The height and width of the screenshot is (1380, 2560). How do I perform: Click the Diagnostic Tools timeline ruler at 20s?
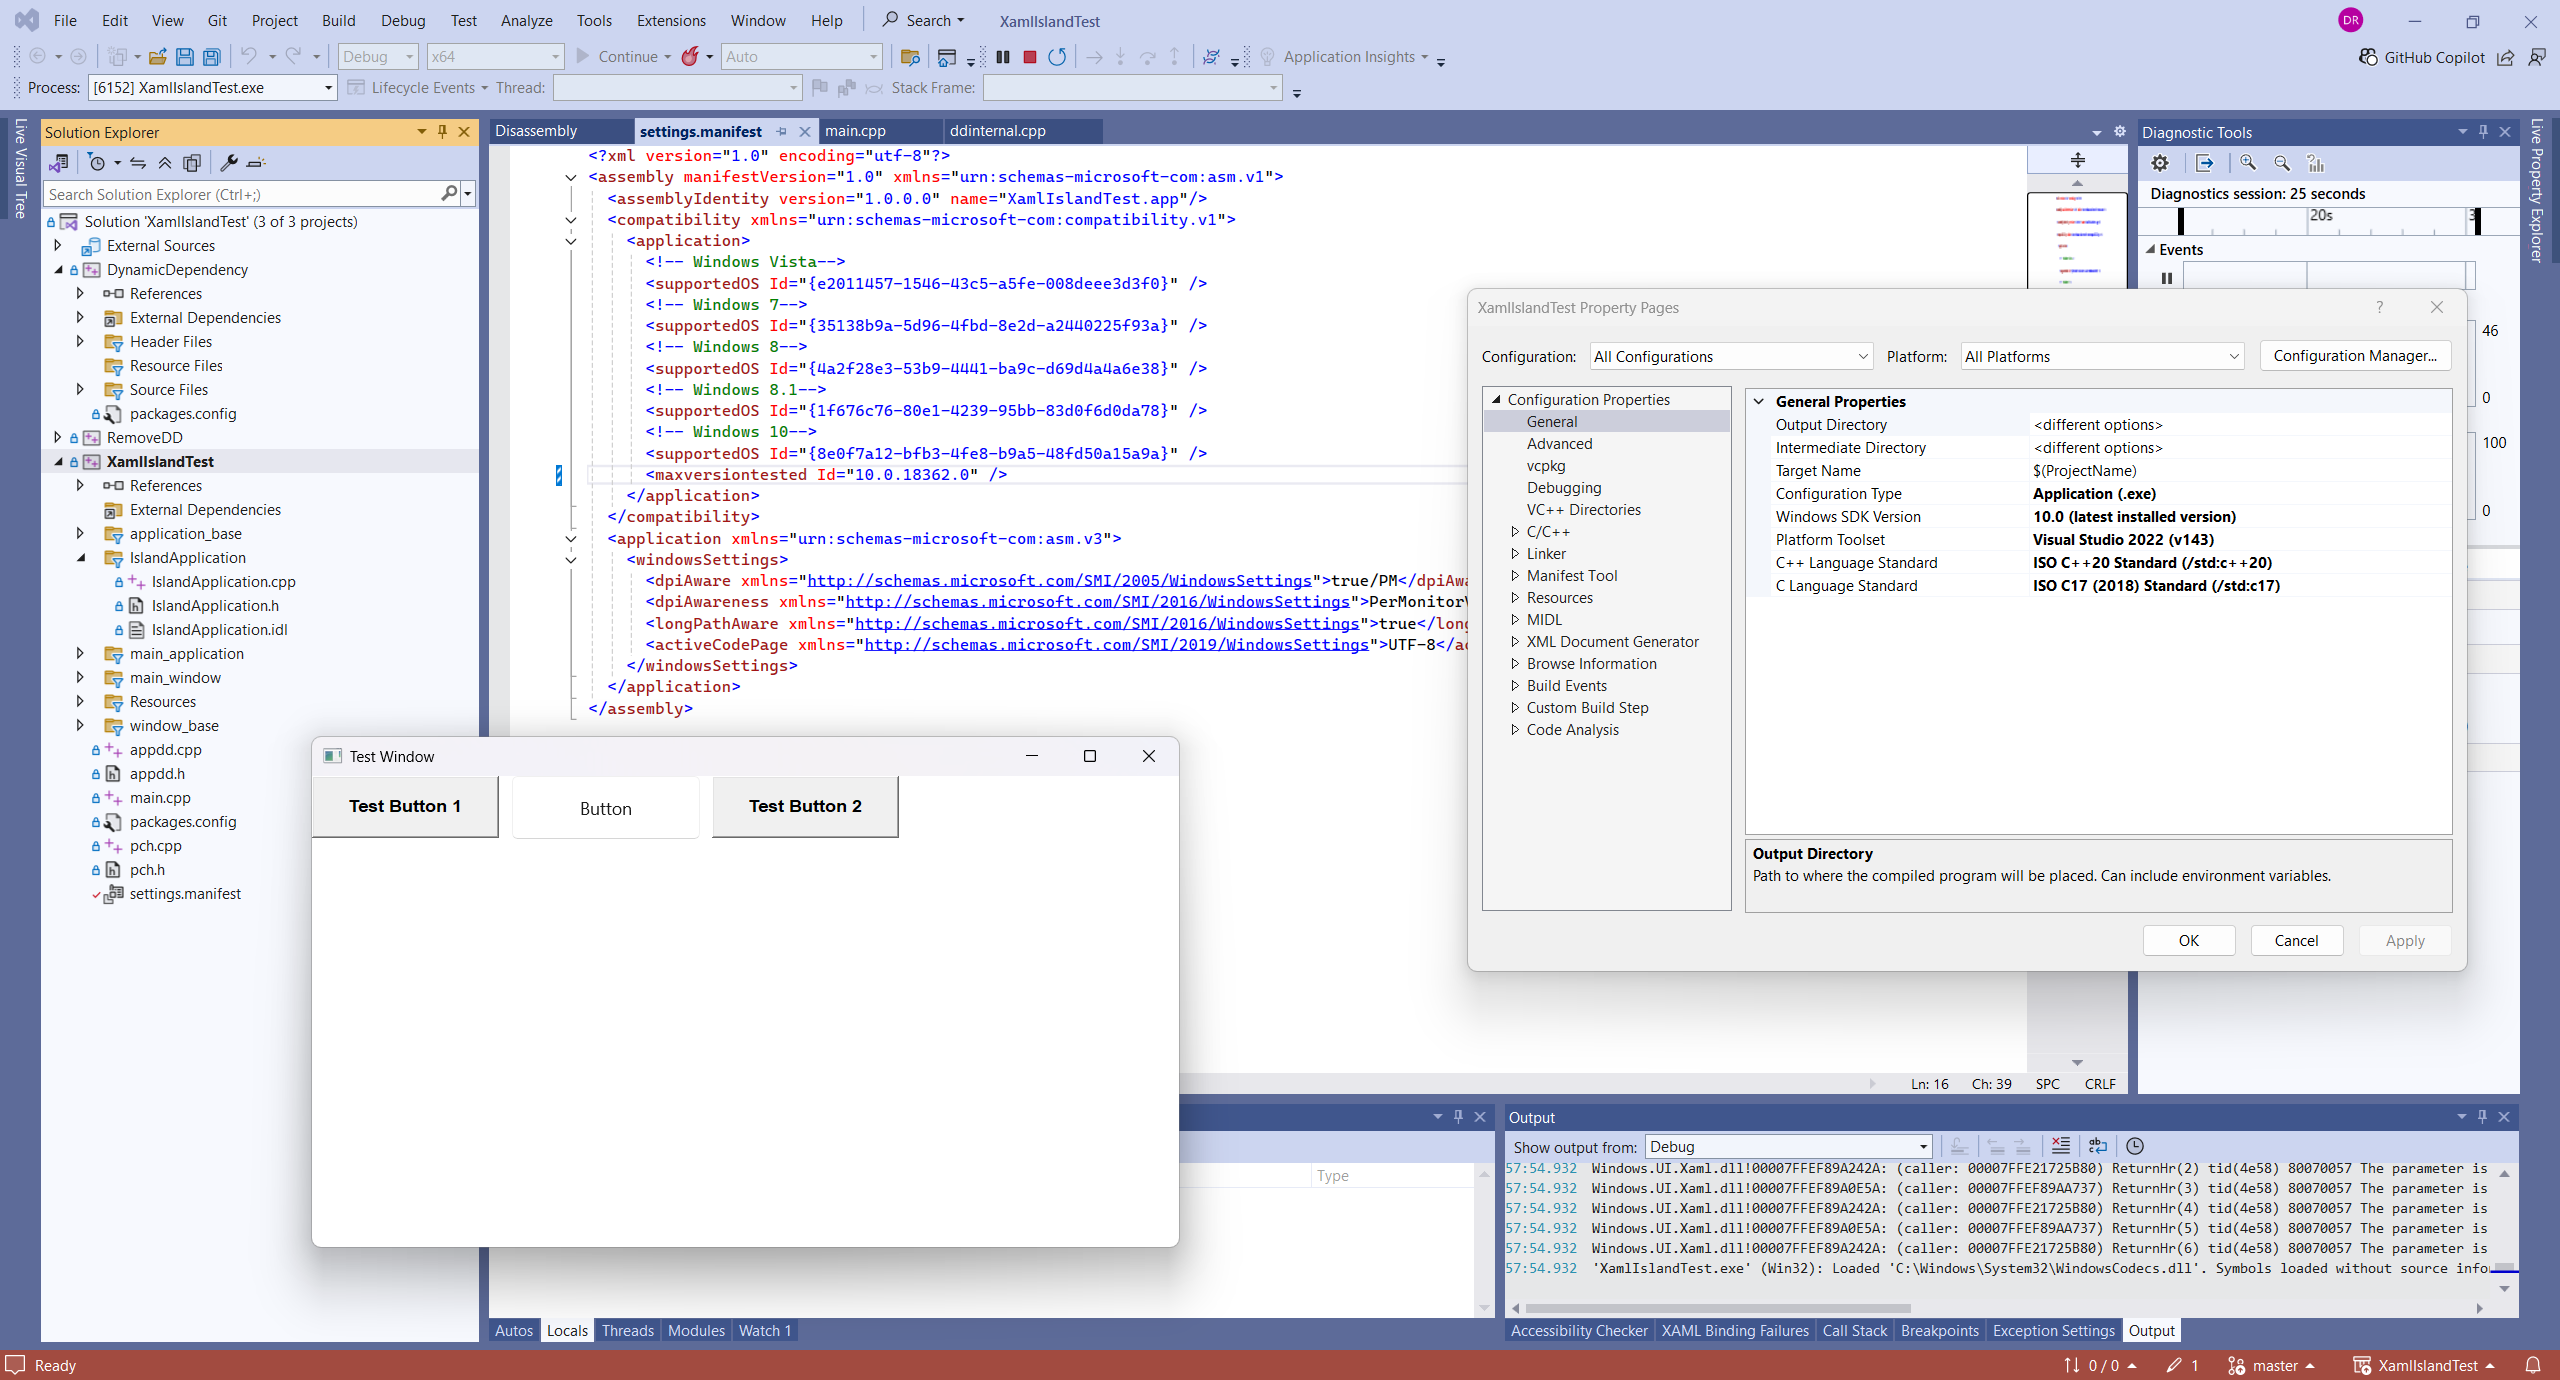coord(2320,217)
